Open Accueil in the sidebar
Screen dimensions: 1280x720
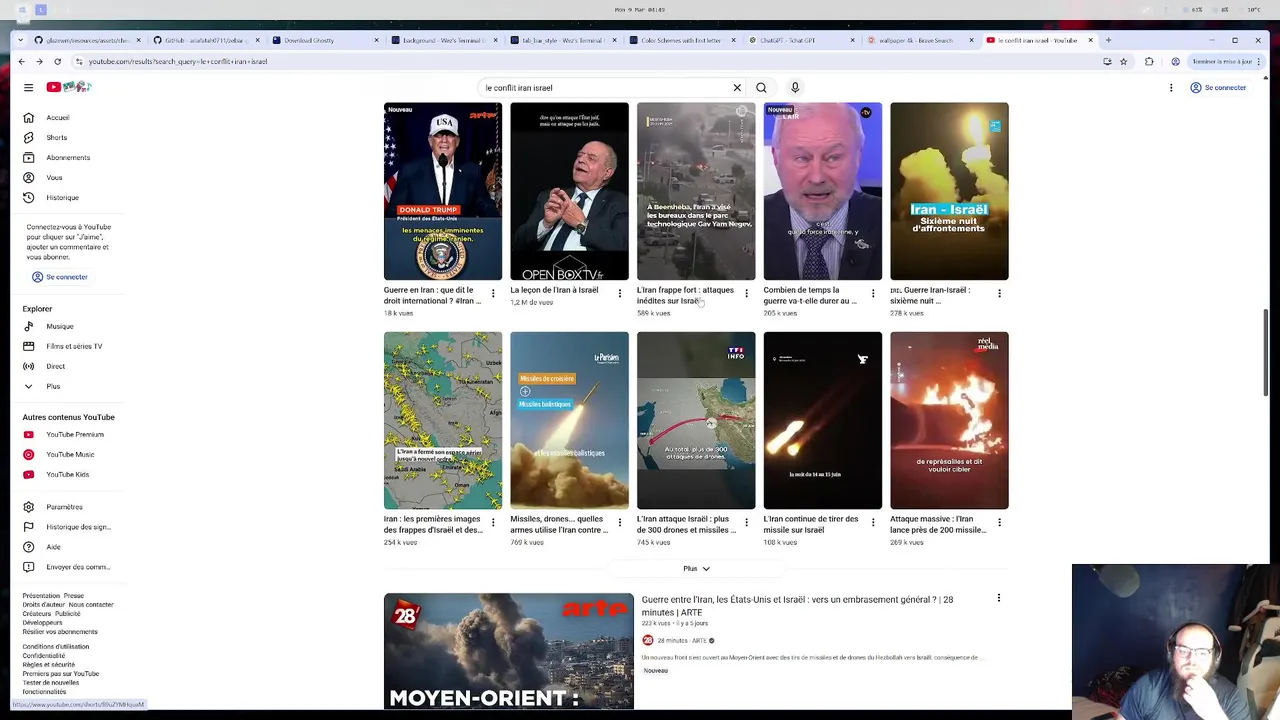57,118
